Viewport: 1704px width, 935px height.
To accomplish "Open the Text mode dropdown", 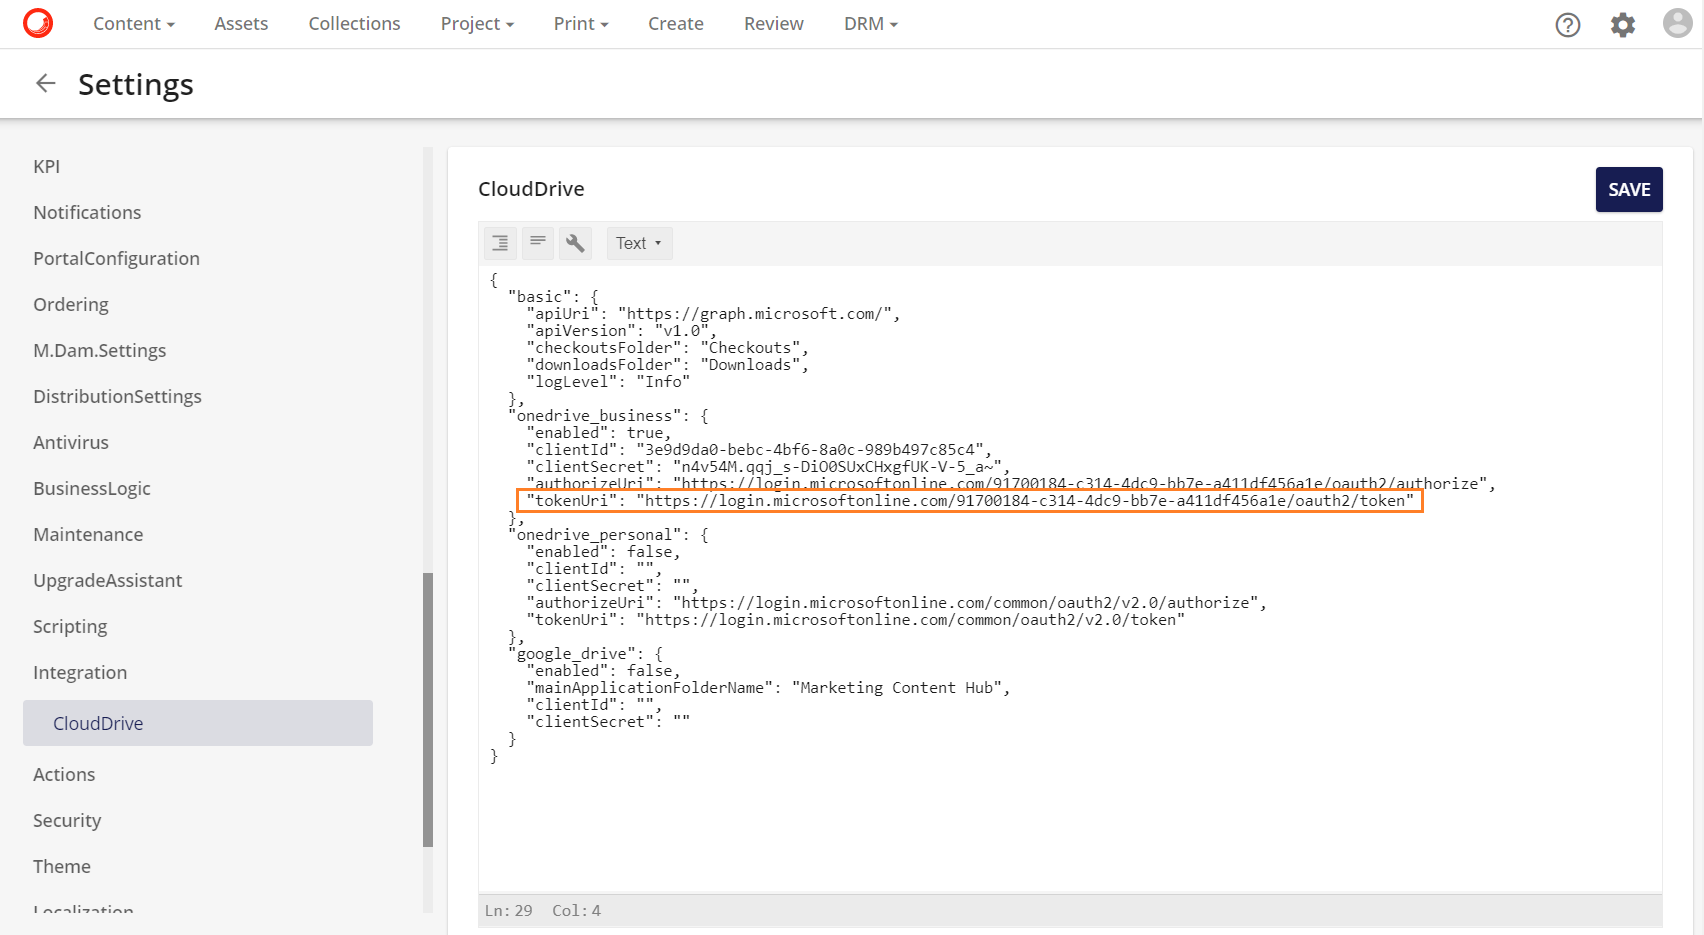I will [639, 243].
